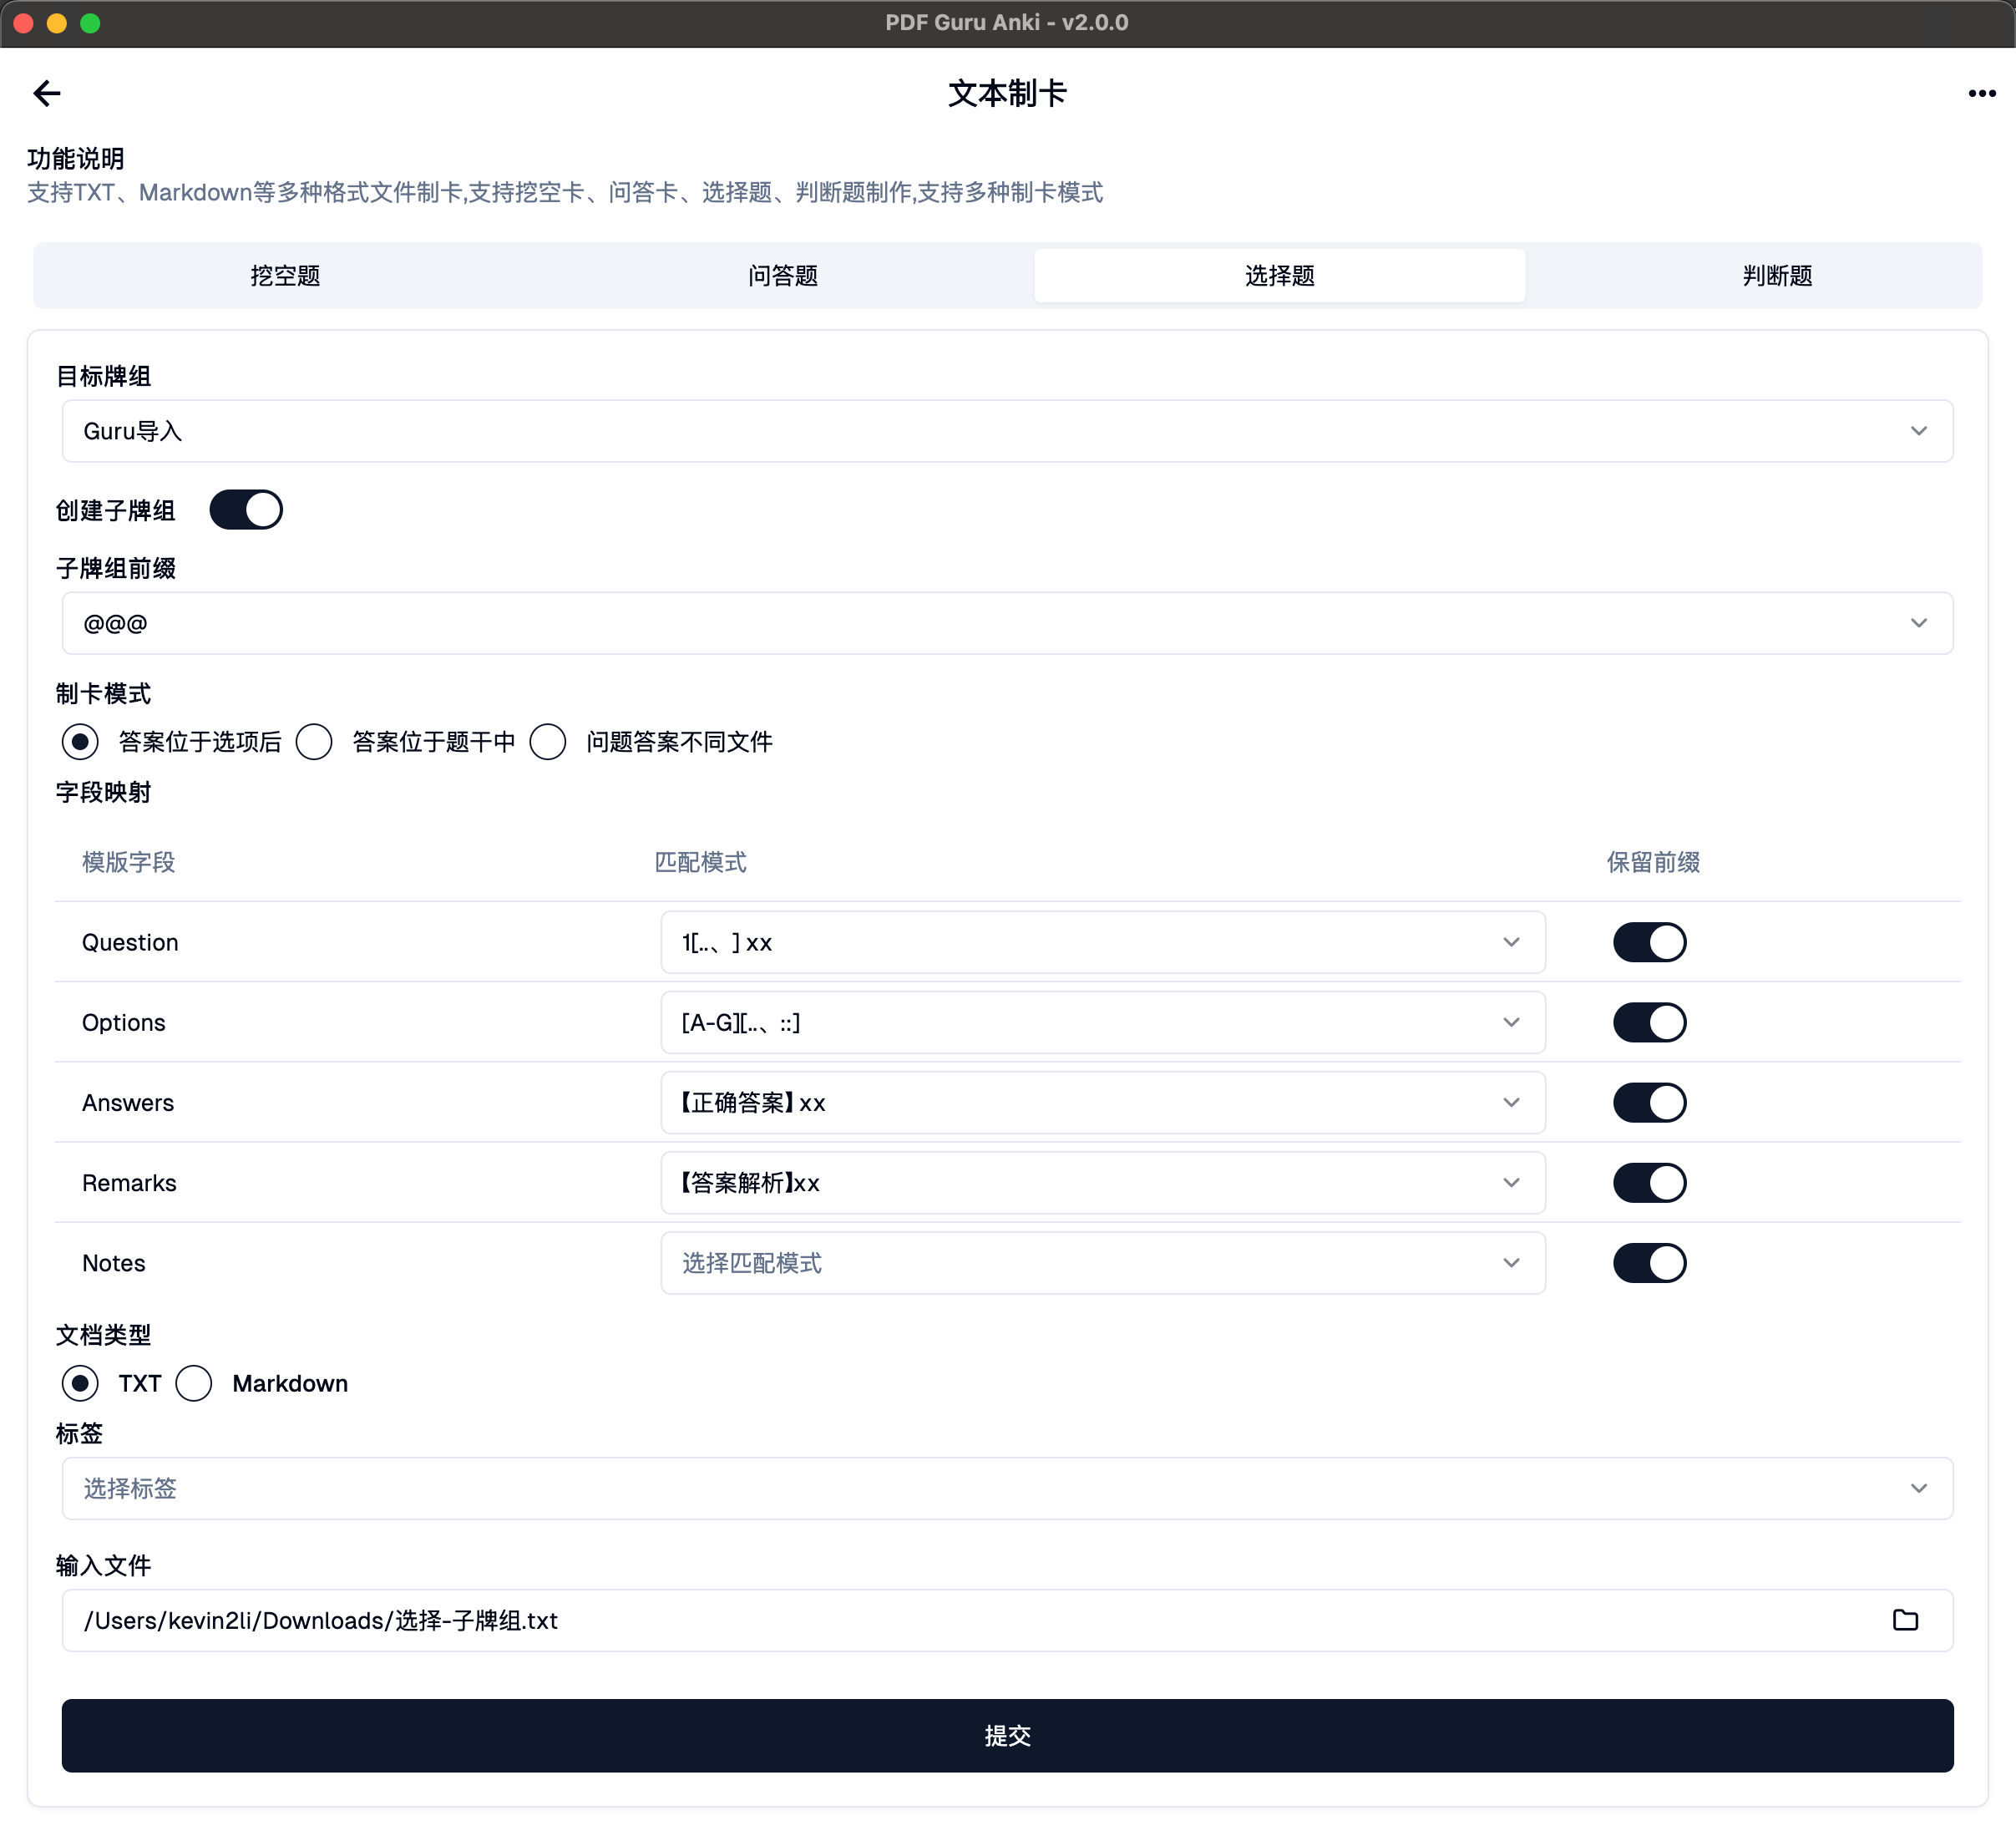
Task: Expand the Remarks 【答案解析】 dropdown
Action: tap(1102, 1183)
